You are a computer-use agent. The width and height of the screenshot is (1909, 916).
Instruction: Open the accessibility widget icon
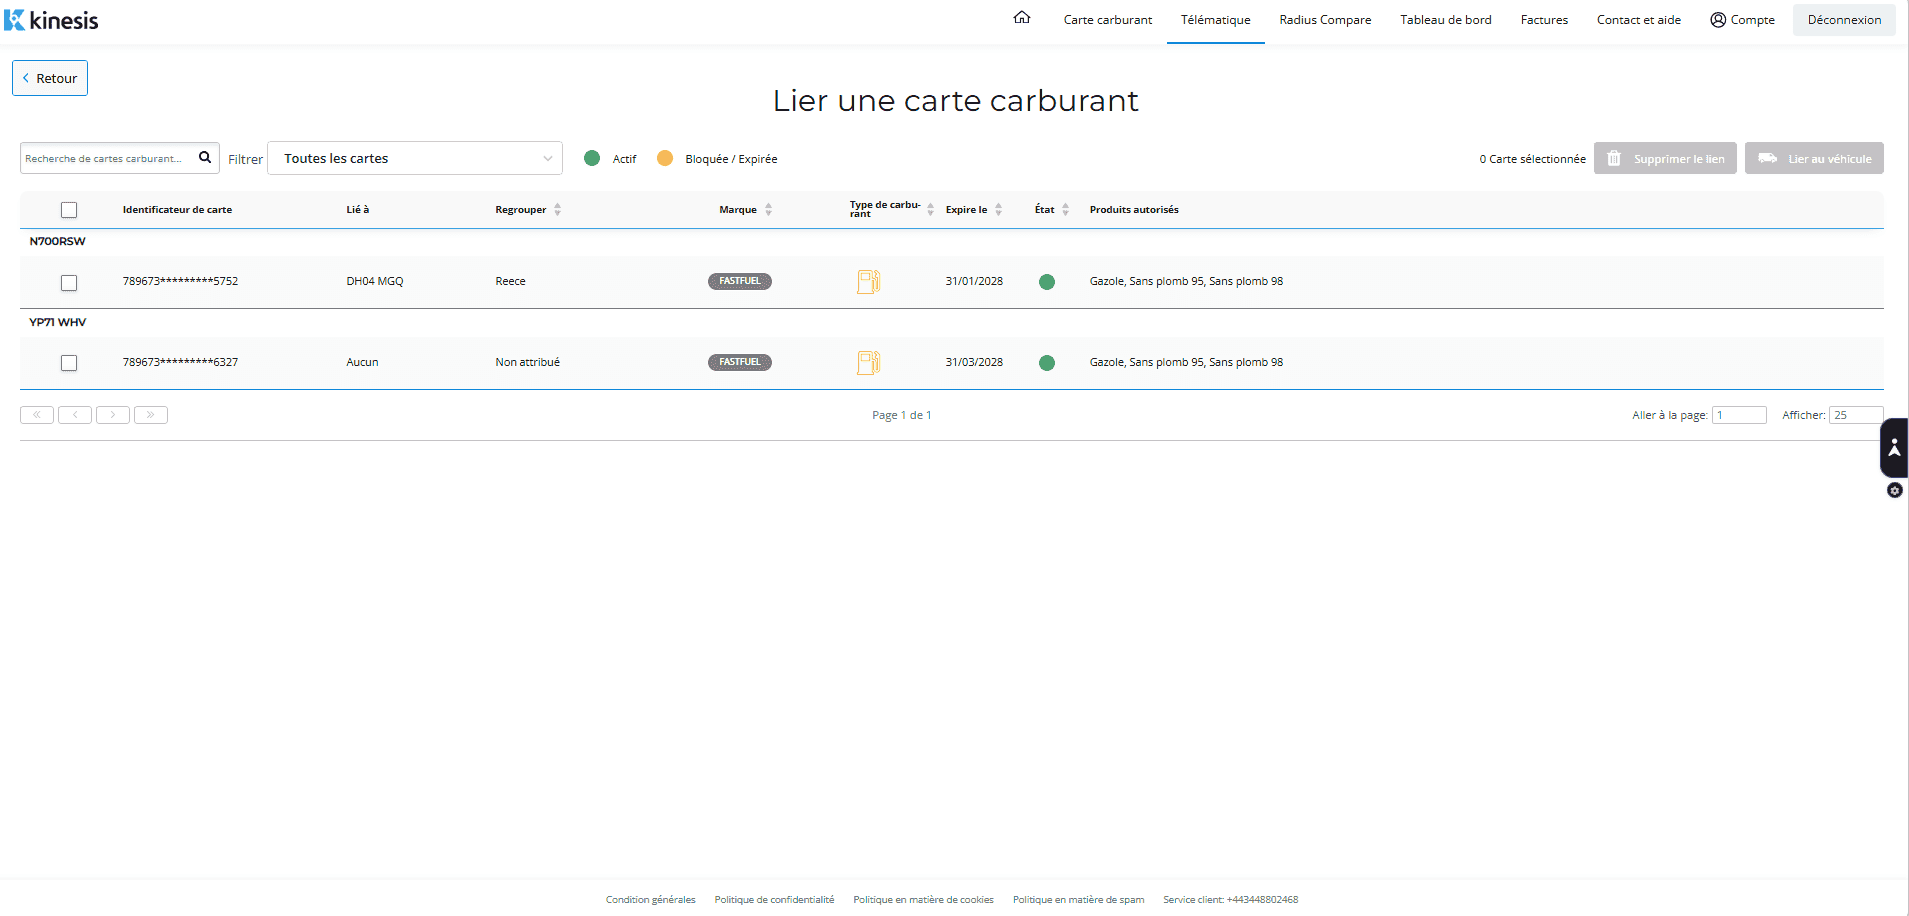click(1894, 447)
